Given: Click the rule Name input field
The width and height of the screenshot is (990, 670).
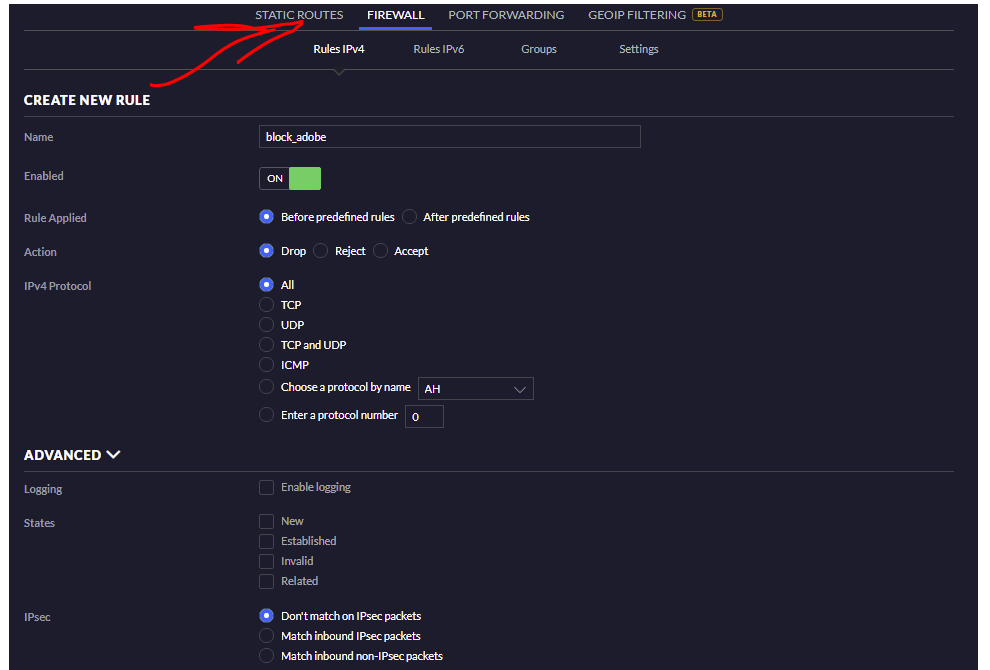Looking at the screenshot, I should [449, 137].
